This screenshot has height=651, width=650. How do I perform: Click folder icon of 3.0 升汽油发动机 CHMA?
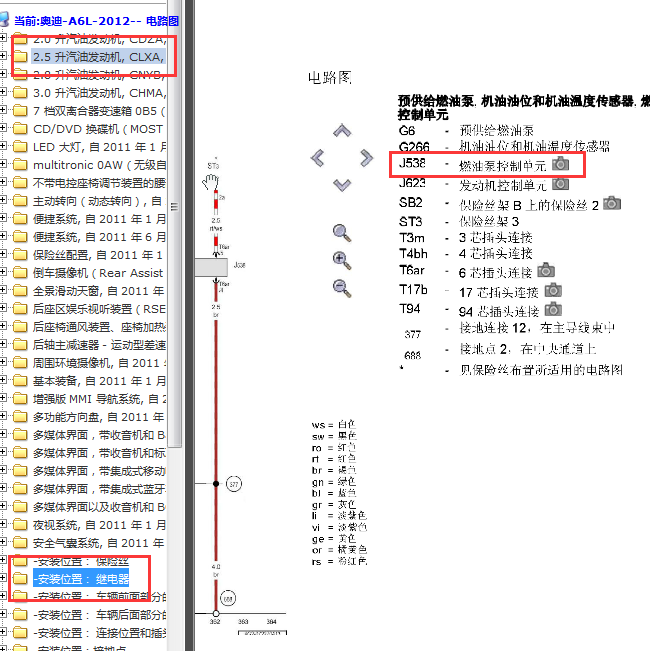(x=20, y=93)
